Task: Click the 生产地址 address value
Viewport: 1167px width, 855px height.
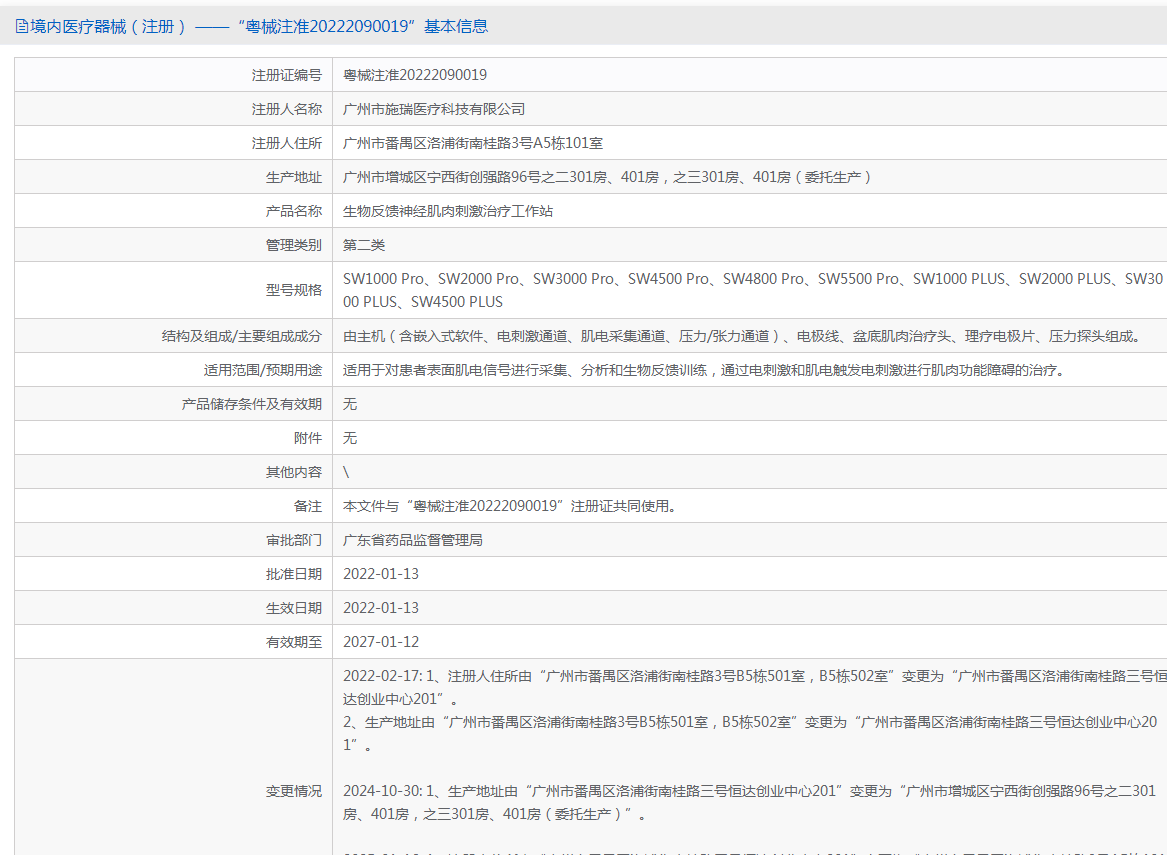Action: coord(608,177)
